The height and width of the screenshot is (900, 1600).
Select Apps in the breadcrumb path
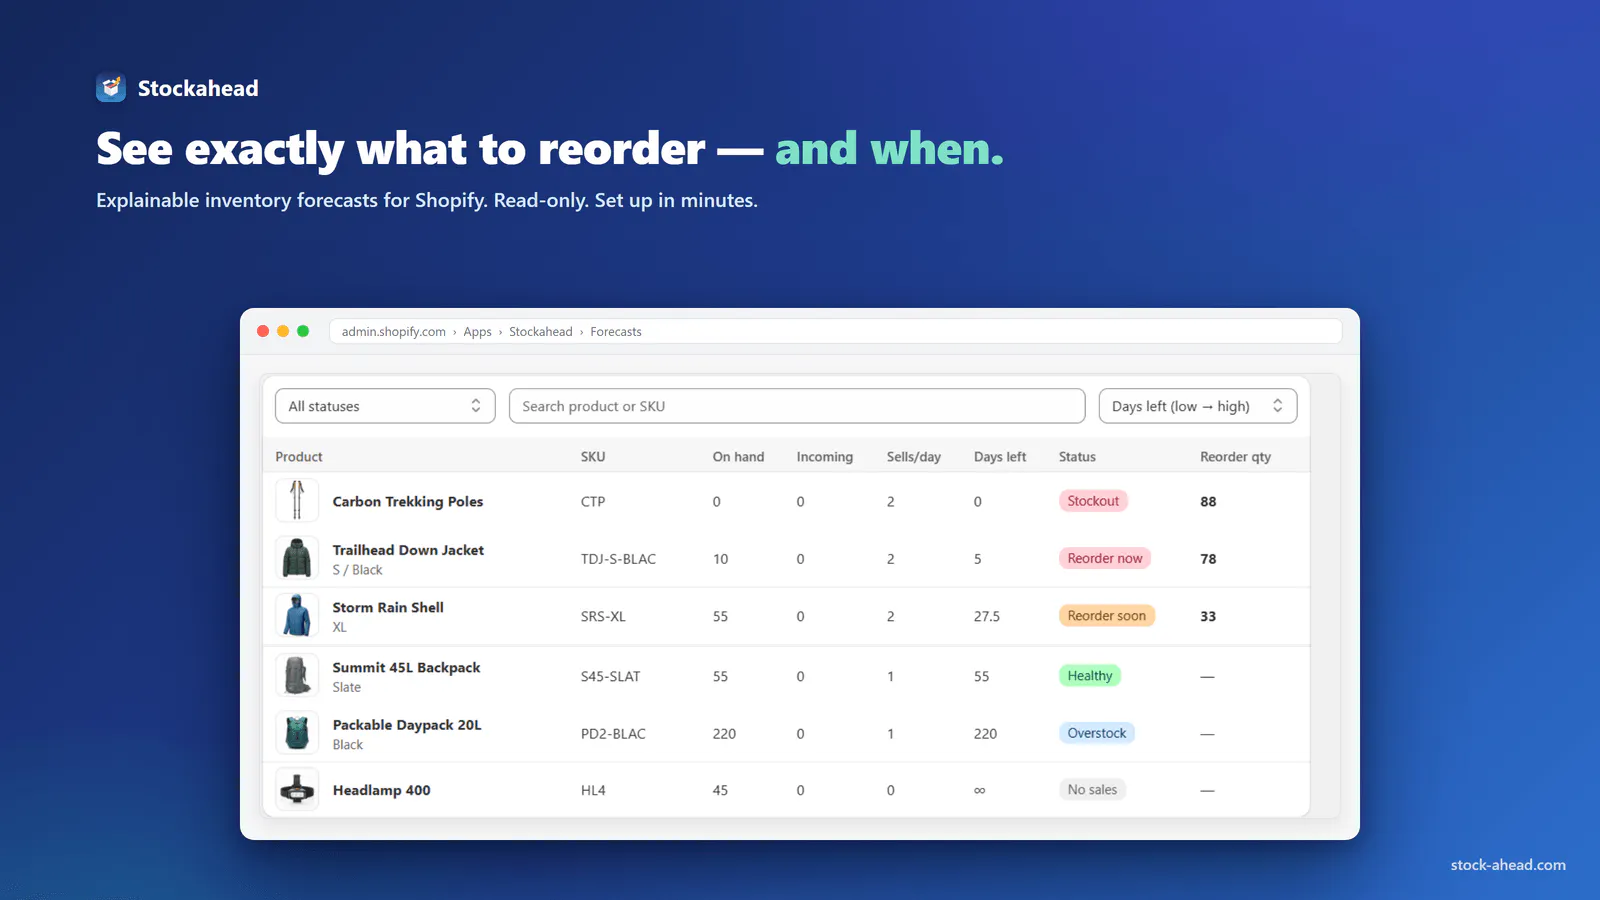pos(477,332)
